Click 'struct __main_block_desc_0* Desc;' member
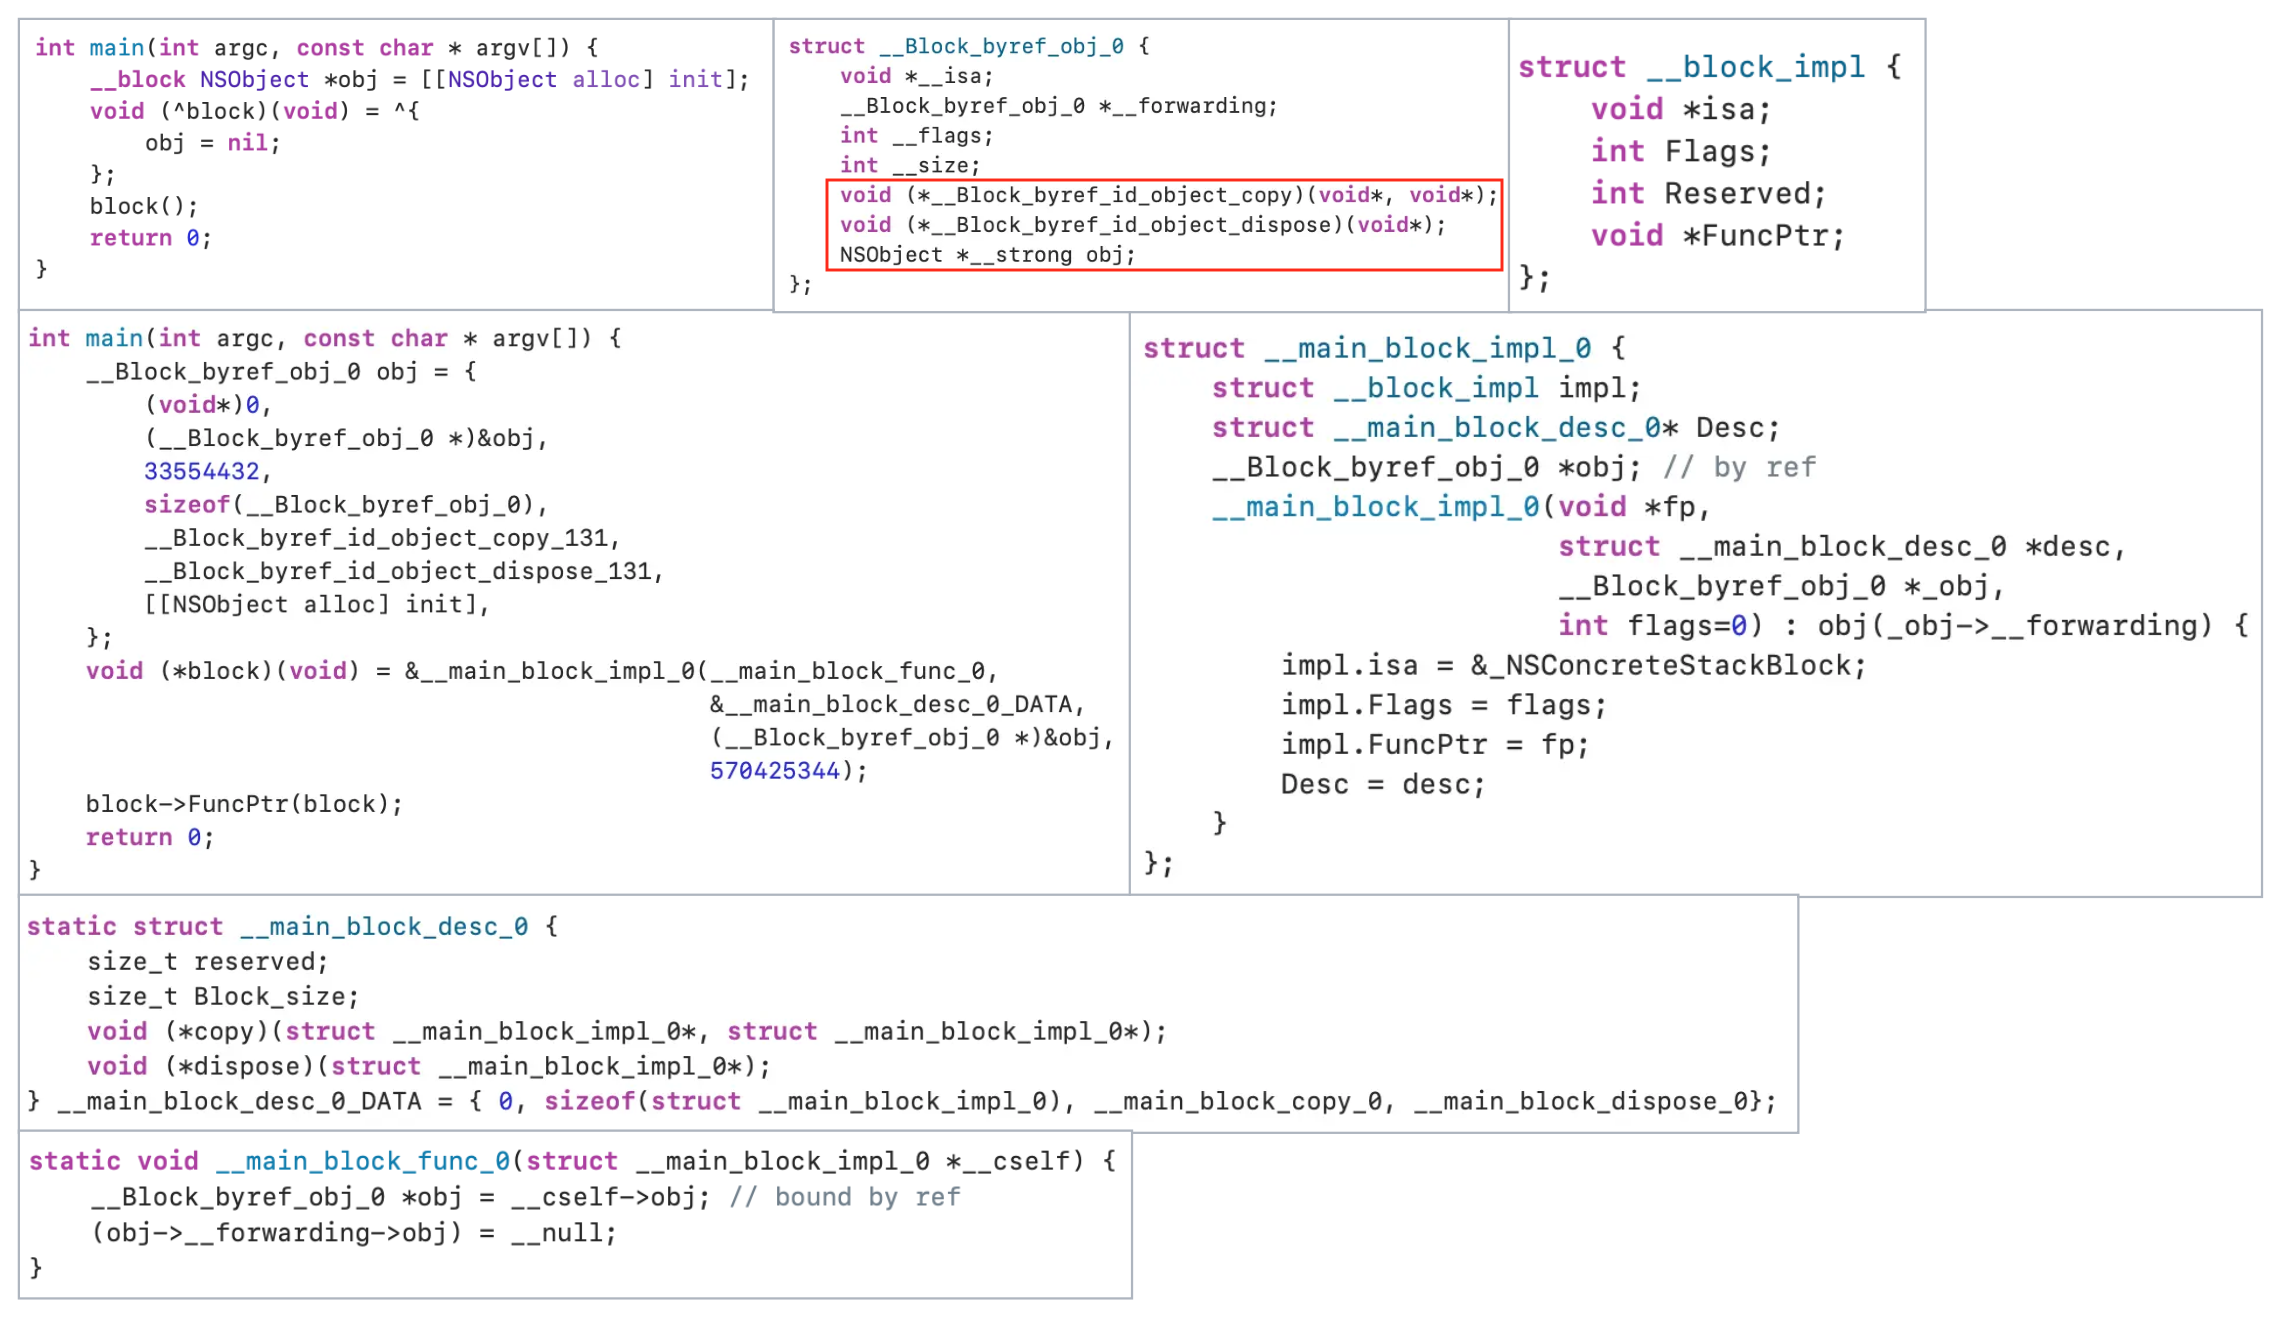The width and height of the screenshot is (2288, 1324). point(1496,428)
